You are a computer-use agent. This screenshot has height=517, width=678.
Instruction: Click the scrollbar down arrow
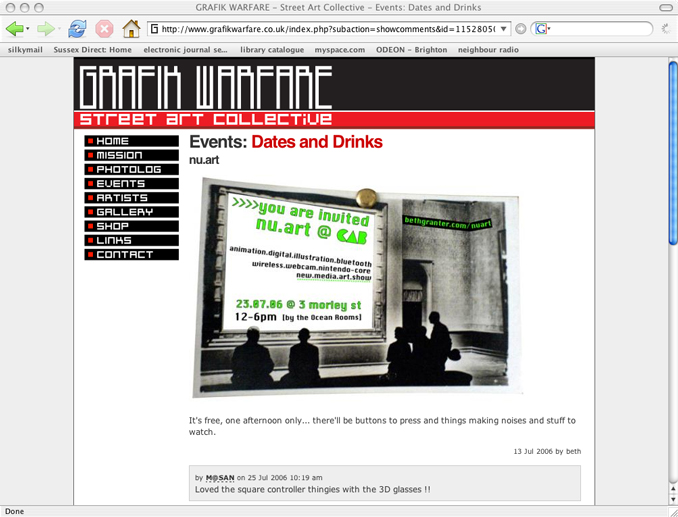point(673,499)
